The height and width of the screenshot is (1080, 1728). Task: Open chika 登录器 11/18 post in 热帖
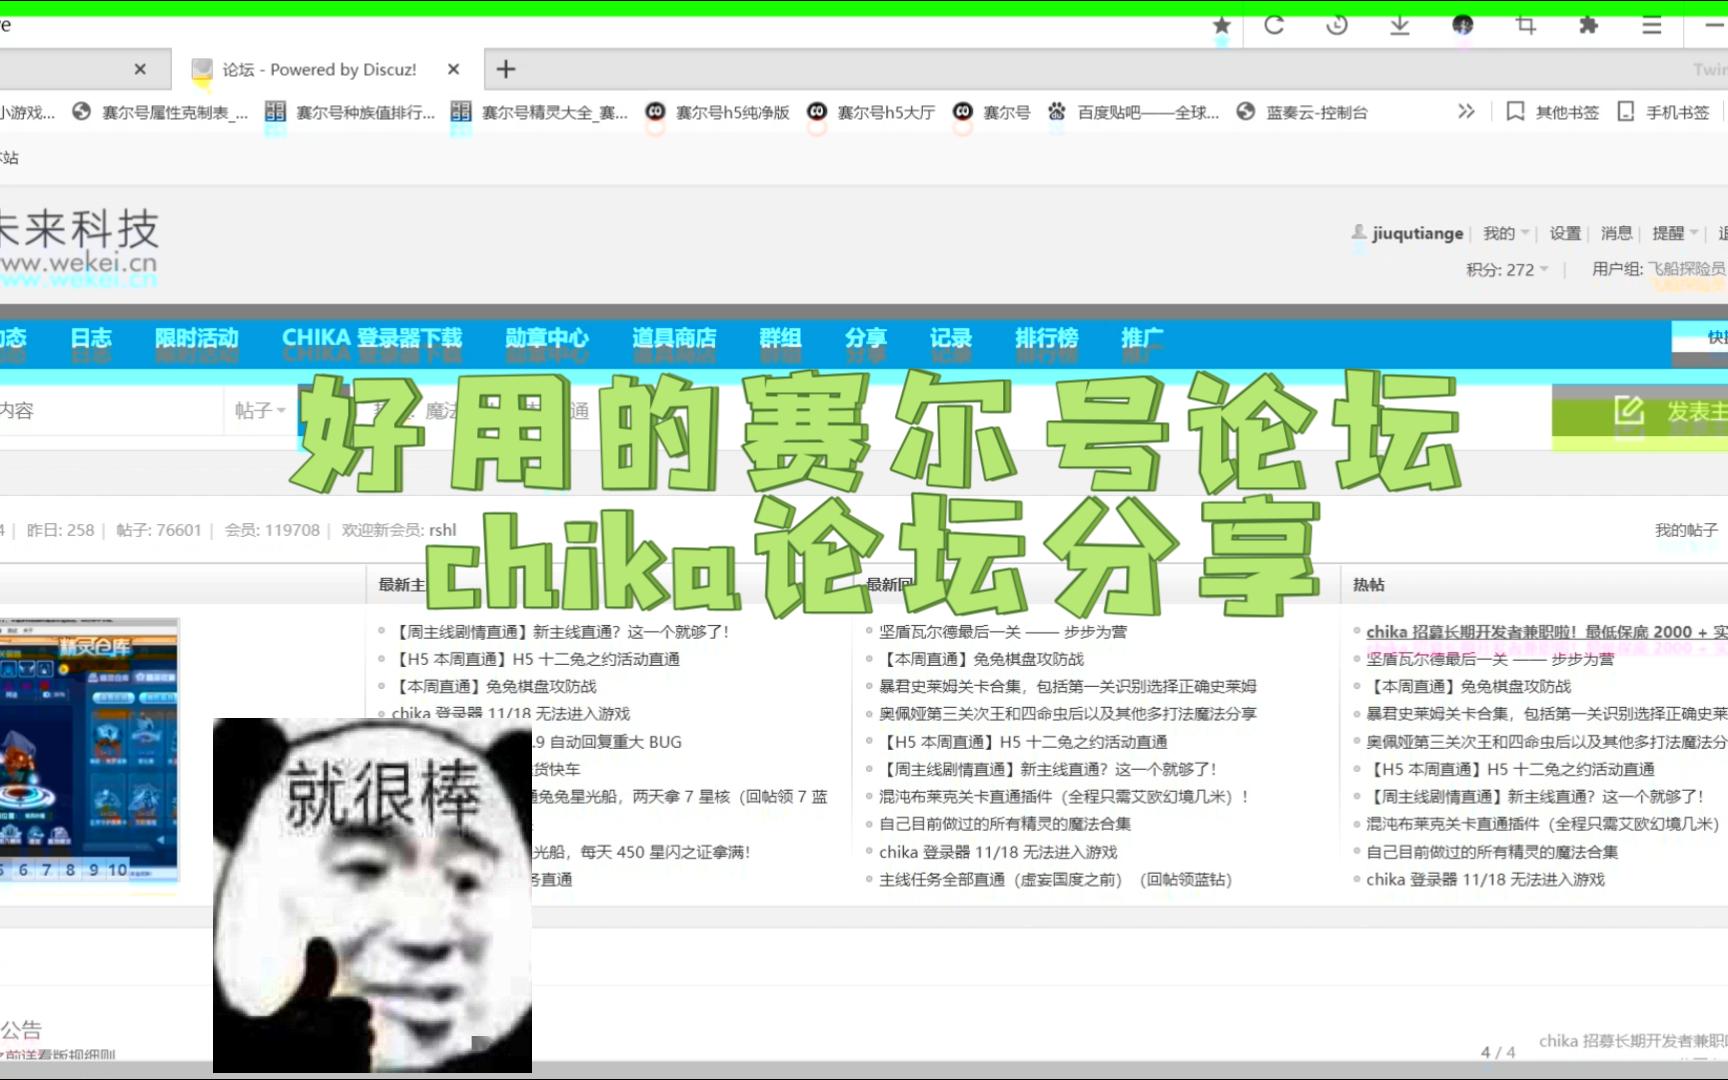pyautogui.click(x=1485, y=880)
